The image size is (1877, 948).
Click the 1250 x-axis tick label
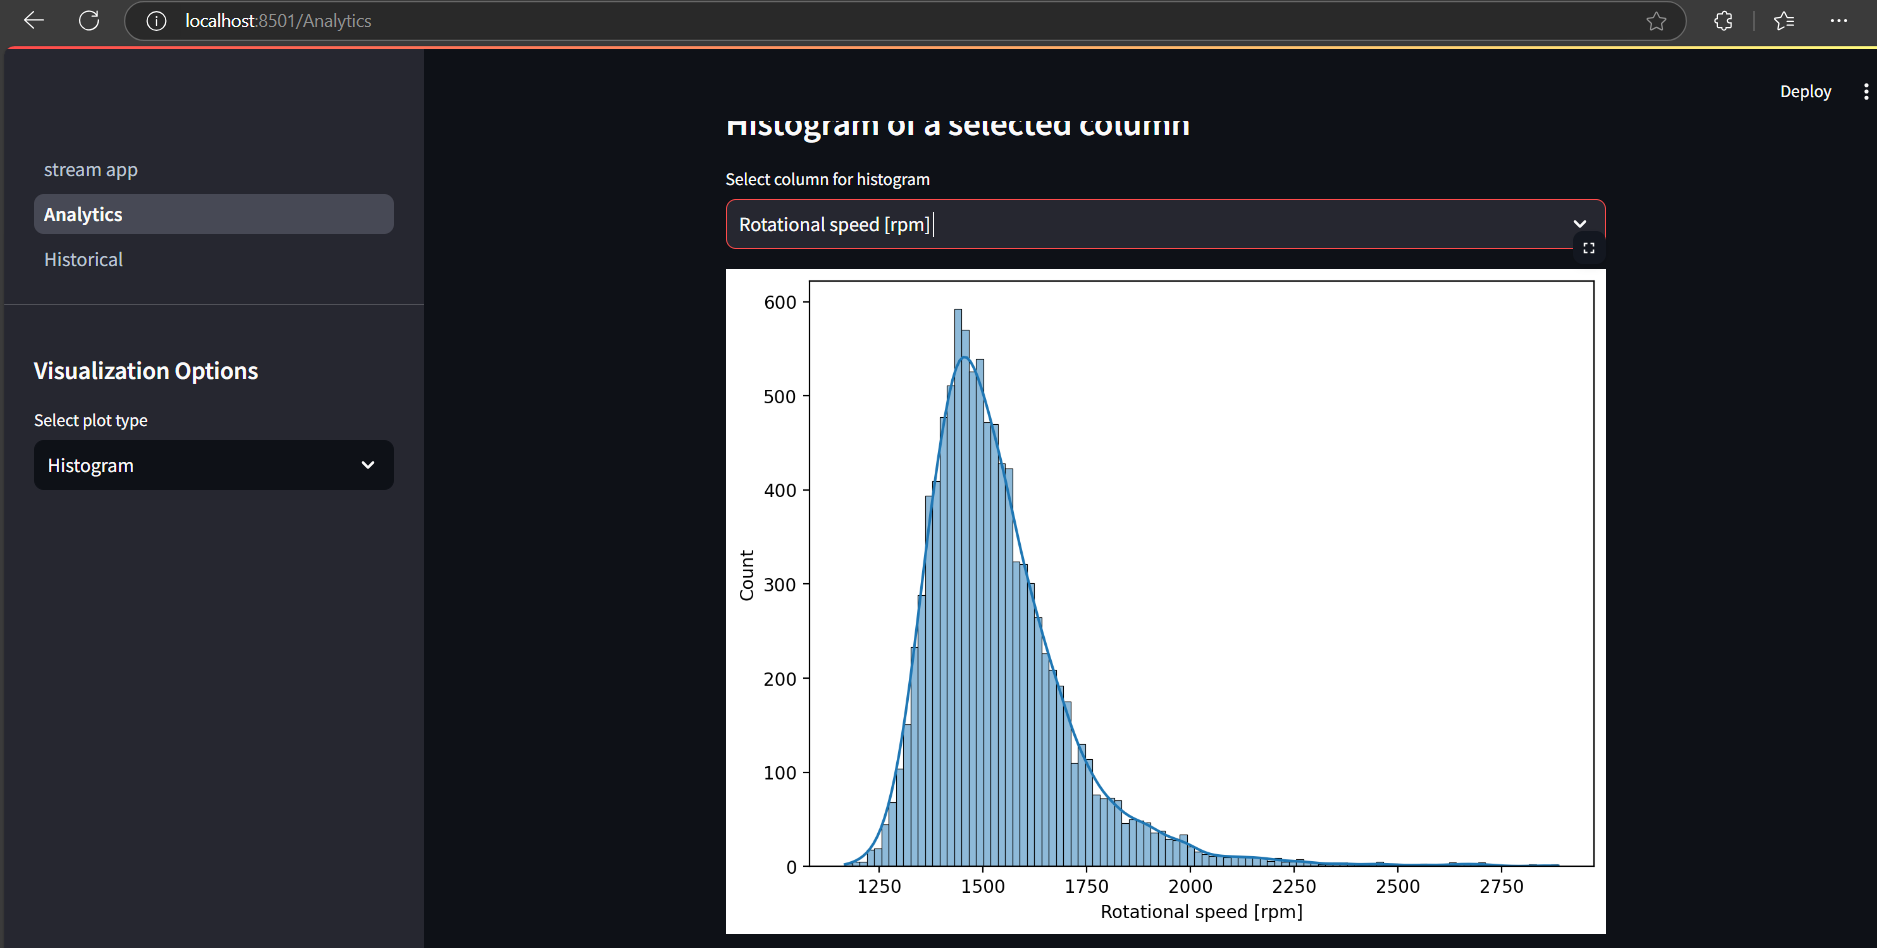tap(879, 886)
